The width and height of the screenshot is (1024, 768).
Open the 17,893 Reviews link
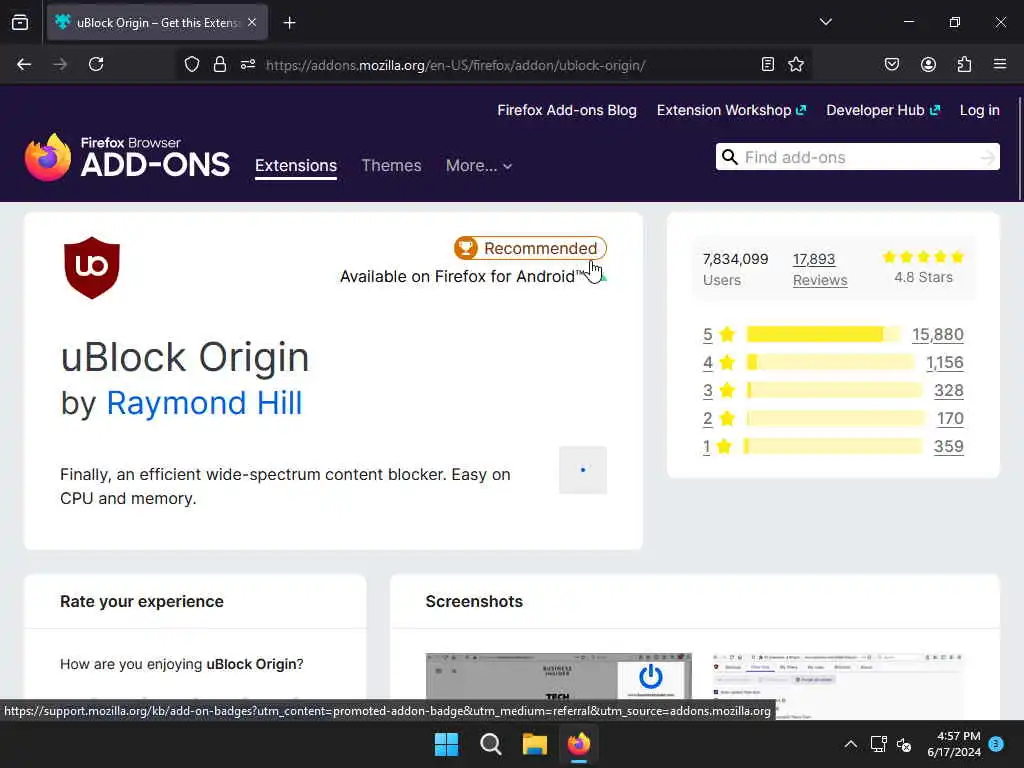820,269
